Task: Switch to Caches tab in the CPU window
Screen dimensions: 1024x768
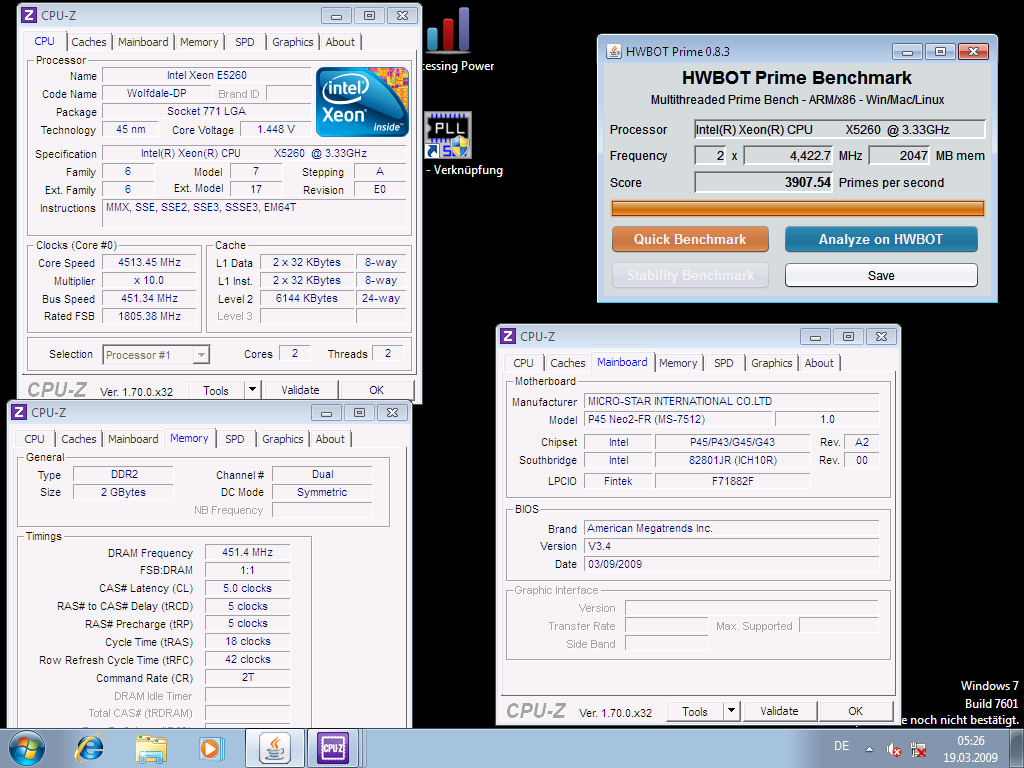Action: click(x=88, y=42)
